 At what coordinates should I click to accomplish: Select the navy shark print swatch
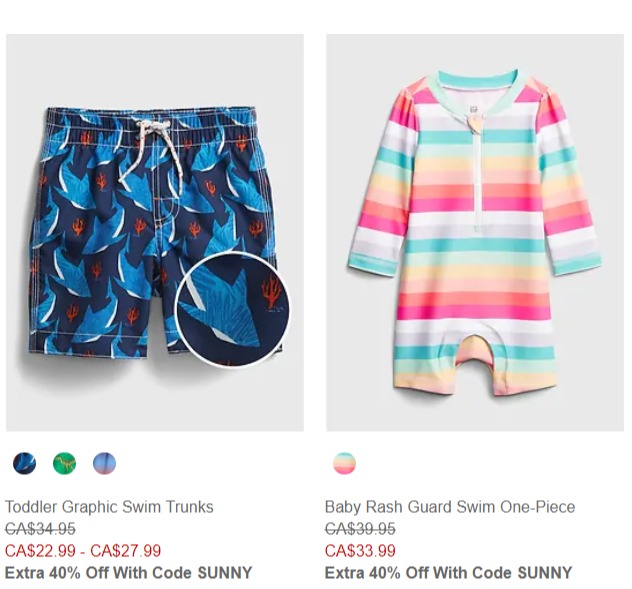(24, 463)
